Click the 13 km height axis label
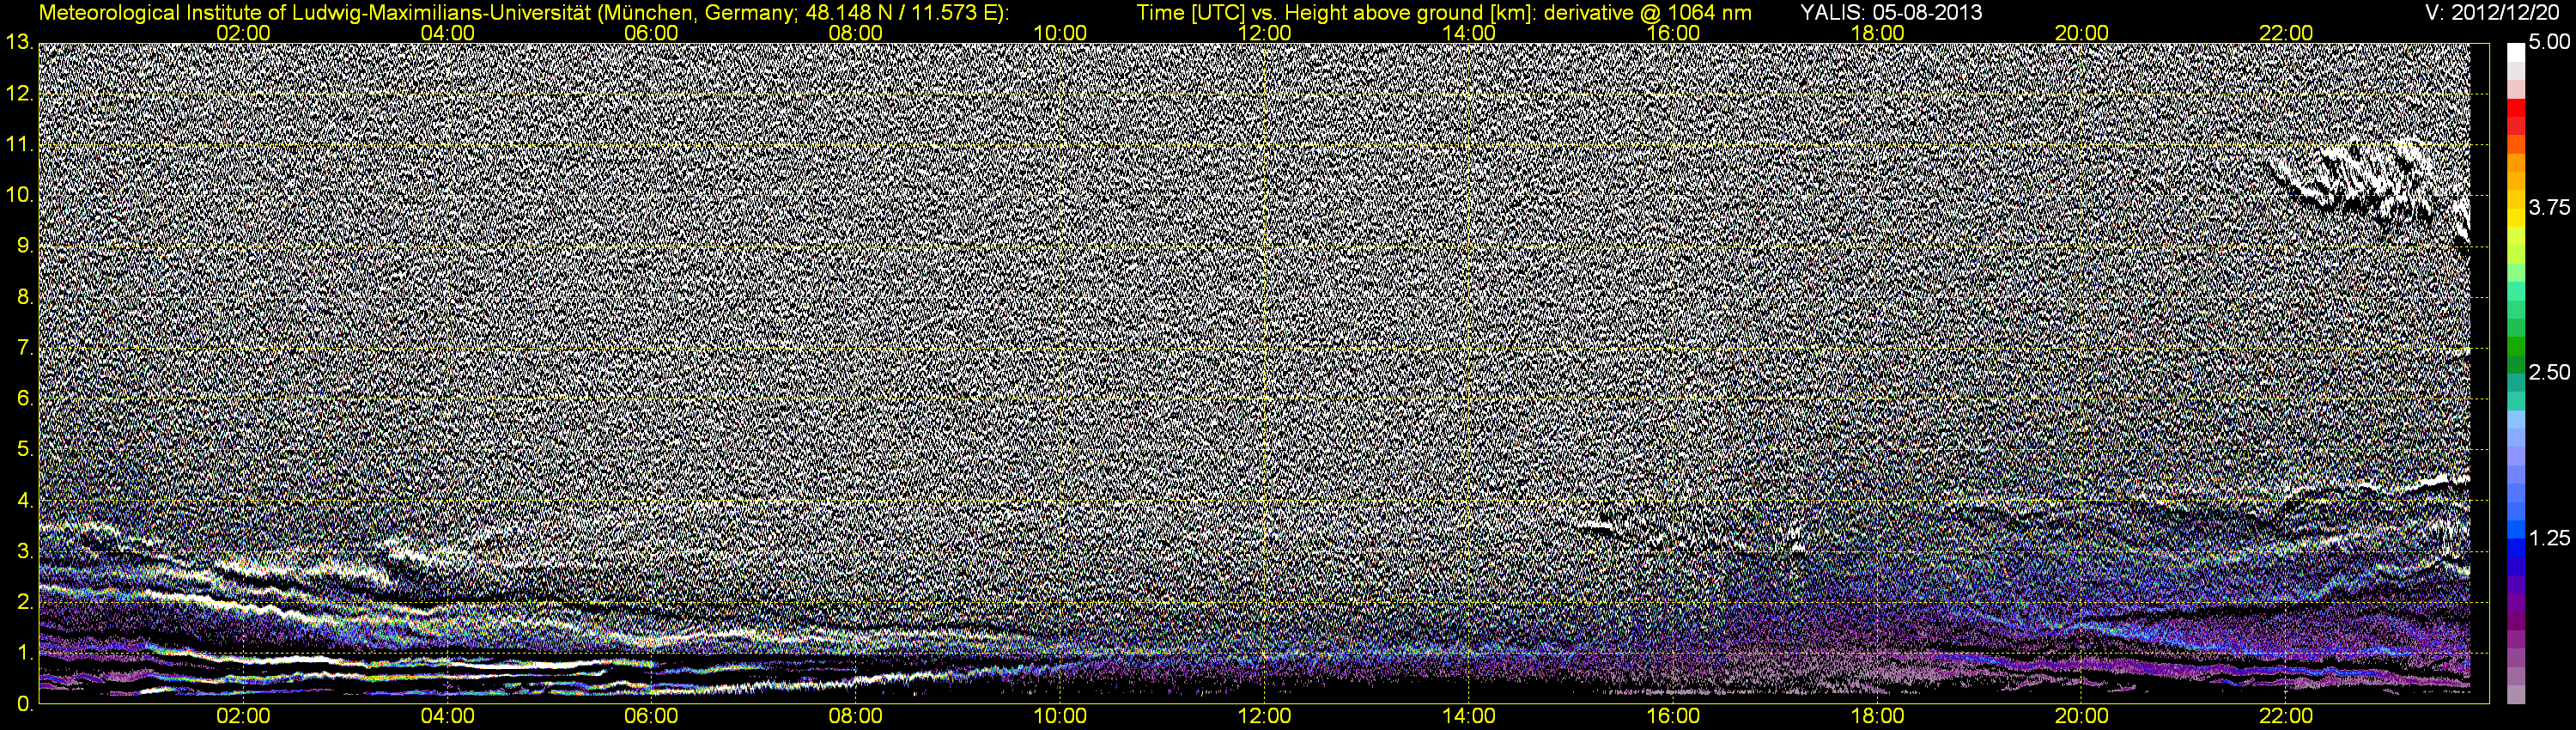Viewport: 2576px width, 730px height. coord(18,42)
